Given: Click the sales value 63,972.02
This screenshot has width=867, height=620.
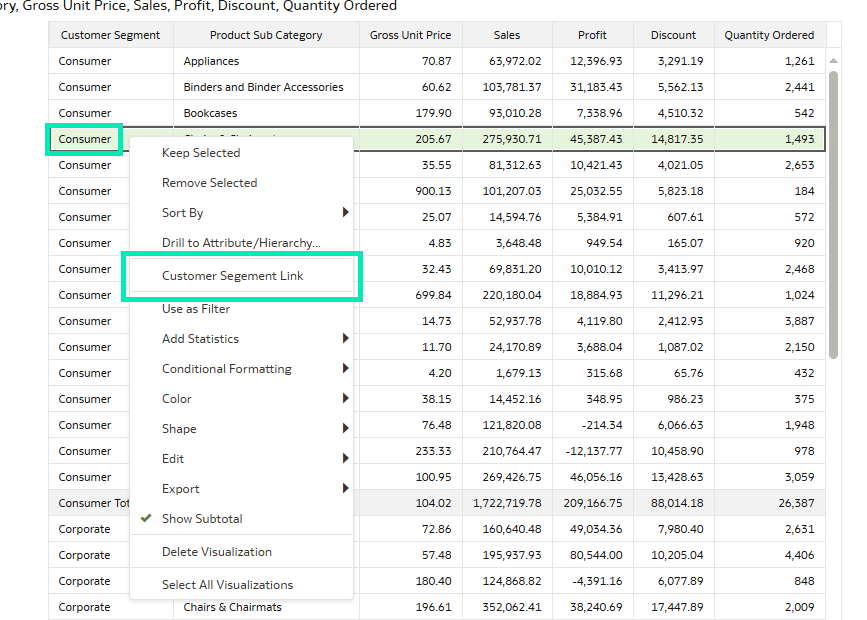Looking at the screenshot, I should (x=515, y=61).
